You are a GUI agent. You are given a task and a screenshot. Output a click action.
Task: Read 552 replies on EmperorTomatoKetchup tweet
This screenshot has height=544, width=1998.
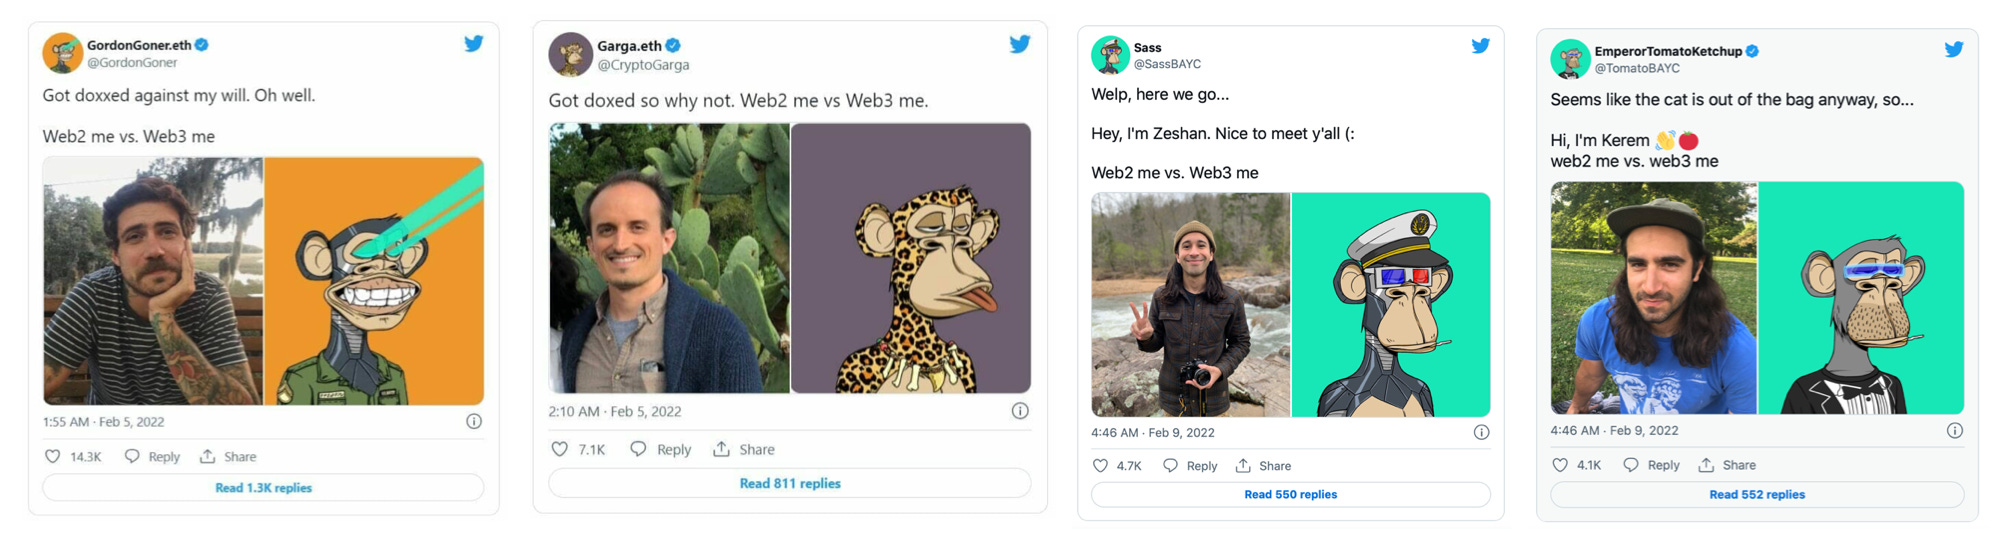(1756, 495)
